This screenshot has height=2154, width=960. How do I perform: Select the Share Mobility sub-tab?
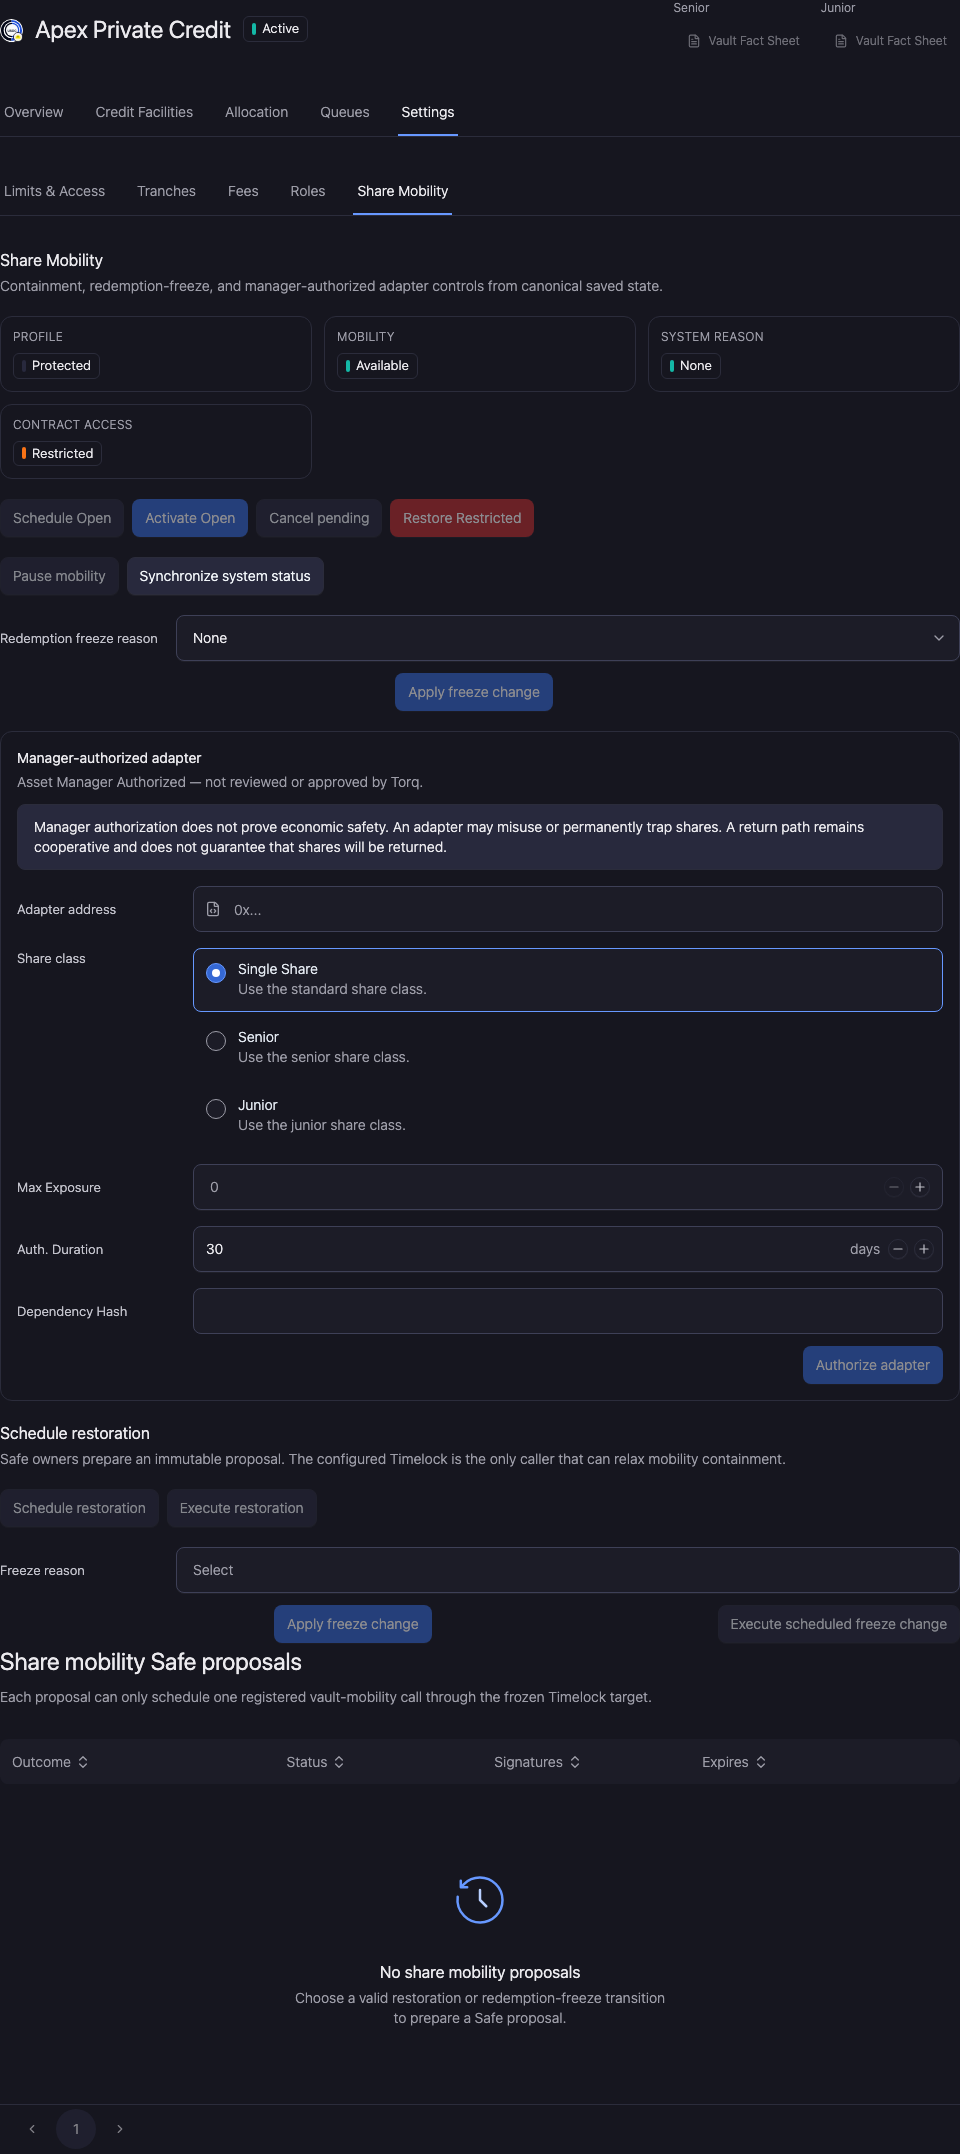pyautogui.click(x=403, y=191)
